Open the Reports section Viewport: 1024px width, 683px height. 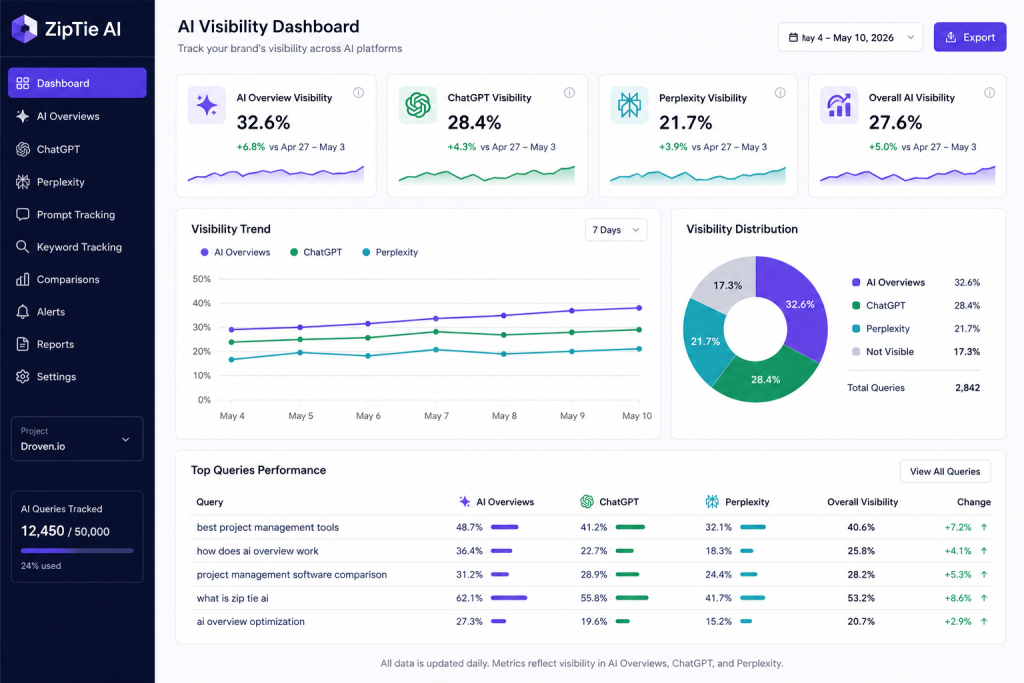(77, 344)
